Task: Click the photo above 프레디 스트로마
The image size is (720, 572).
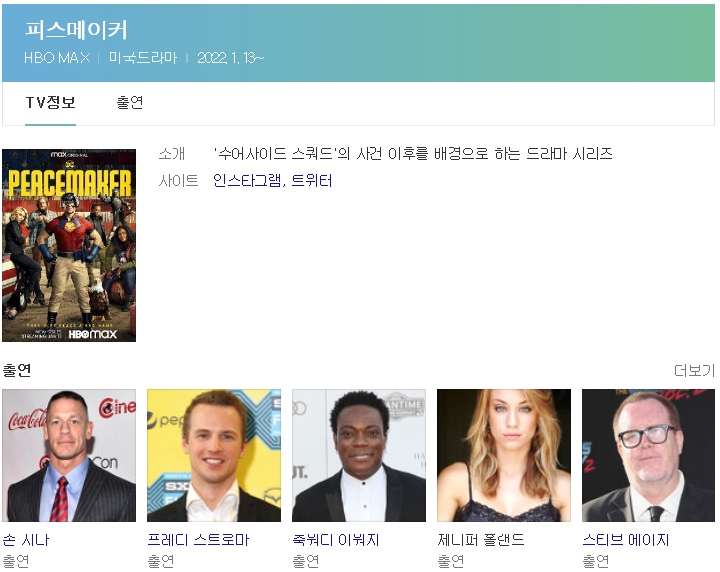Action: coord(214,455)
